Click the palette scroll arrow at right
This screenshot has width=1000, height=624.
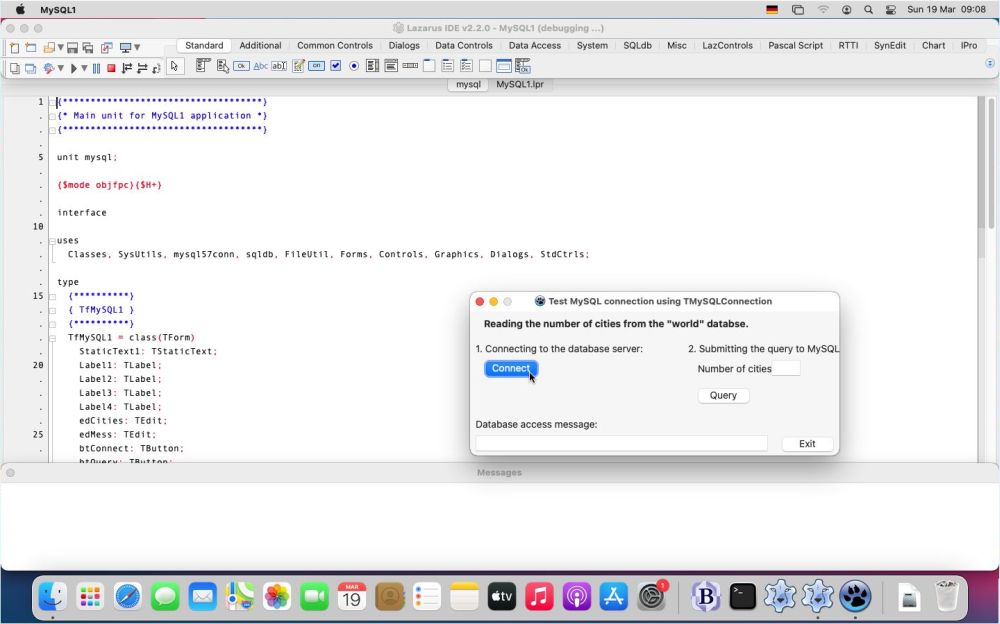tap(990, 63)
